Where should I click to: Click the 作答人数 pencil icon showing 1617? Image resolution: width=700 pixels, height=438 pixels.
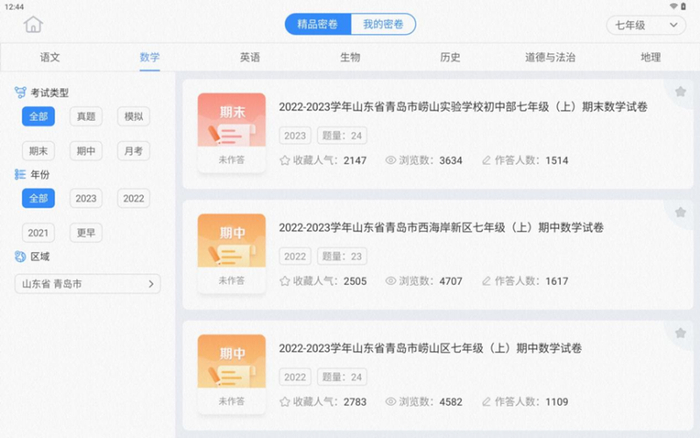point(487,280)
